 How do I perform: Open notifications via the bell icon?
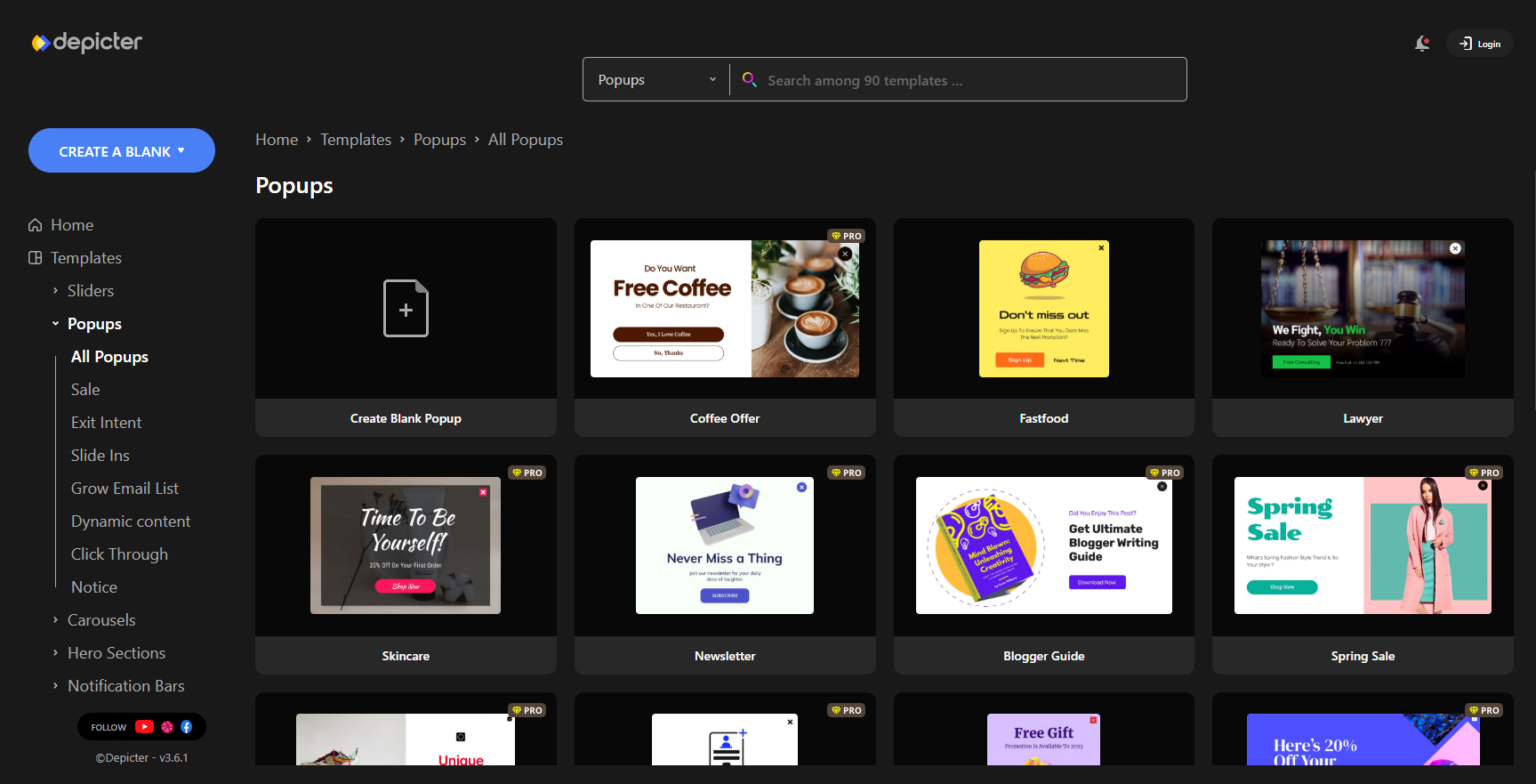(x=1421, y=44)
